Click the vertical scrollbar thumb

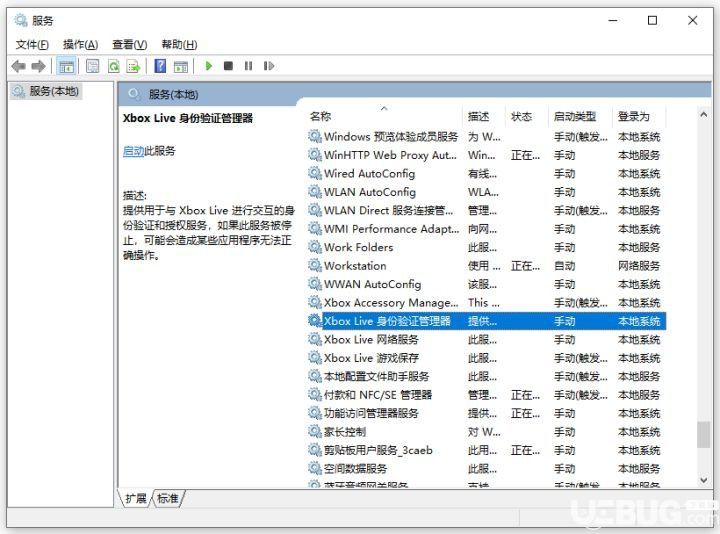click(703, 434)
